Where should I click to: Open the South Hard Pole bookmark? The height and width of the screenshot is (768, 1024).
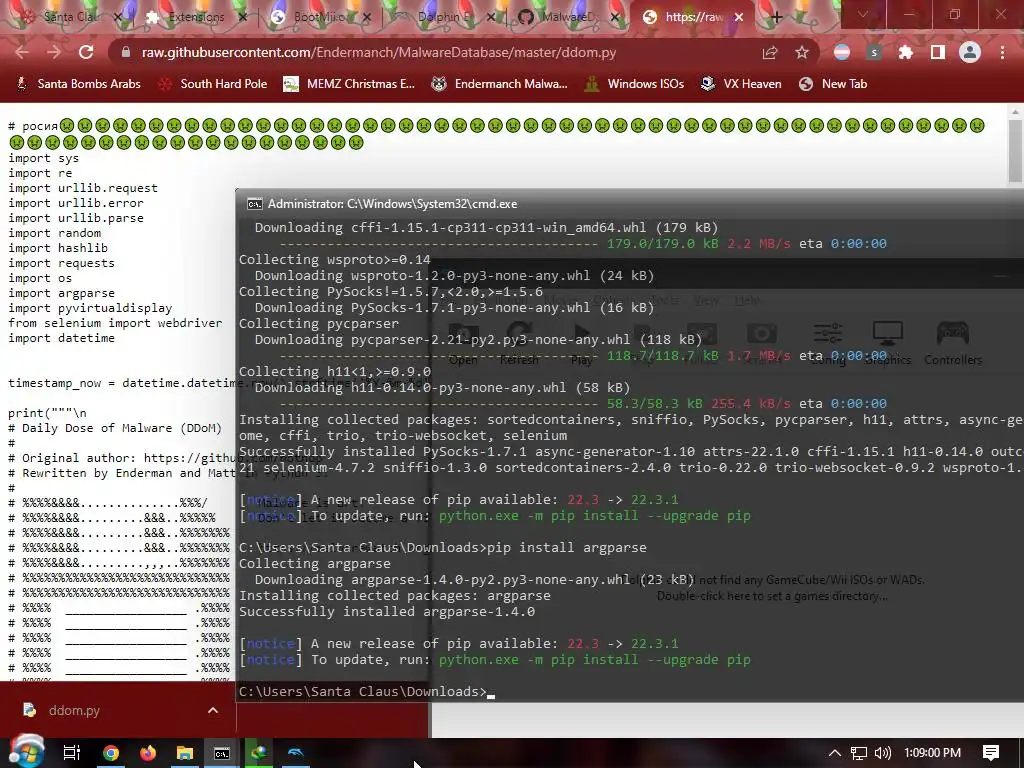click(213, 84)
